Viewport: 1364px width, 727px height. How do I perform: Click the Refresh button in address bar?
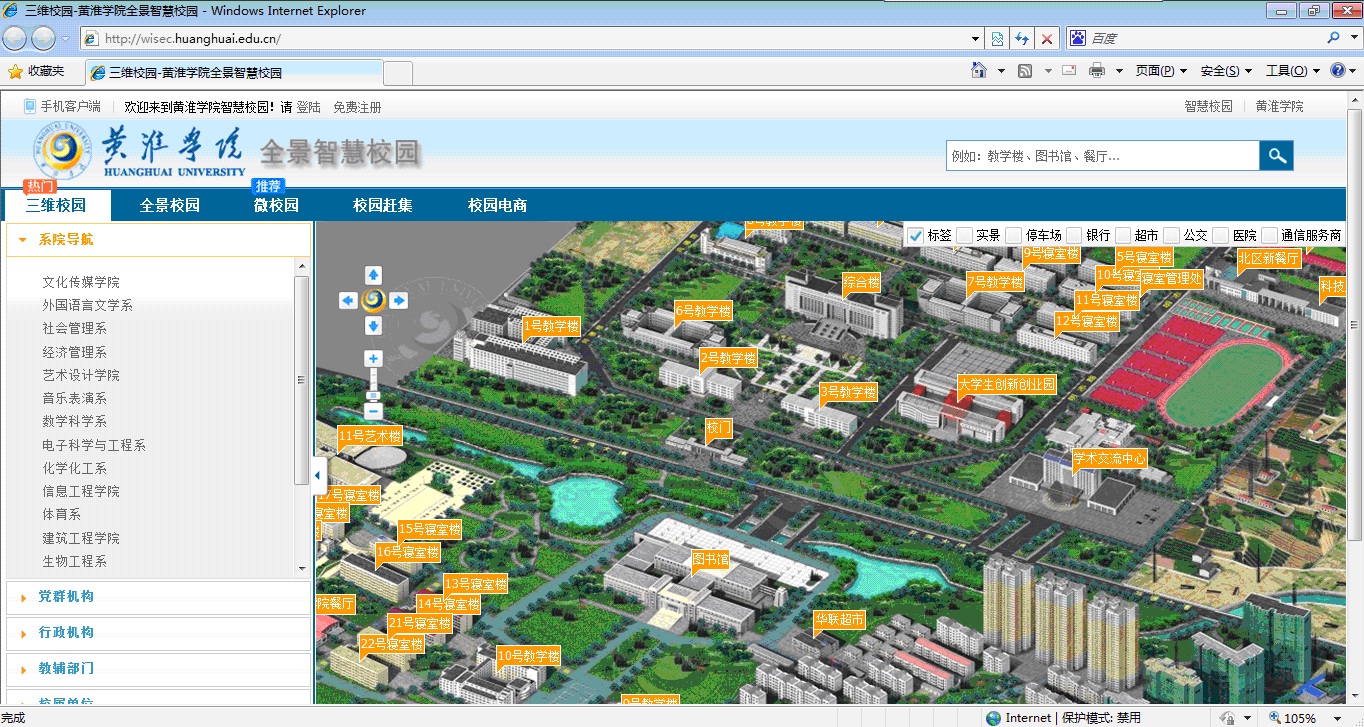(x=1022, y=38)
